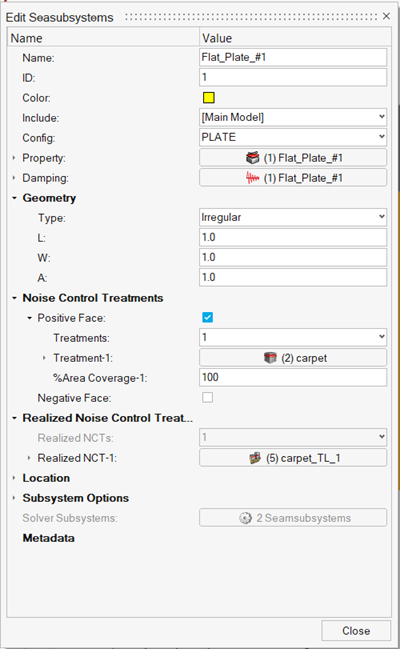Click the Close button
The image size is (400, 649).
point(356,631)
